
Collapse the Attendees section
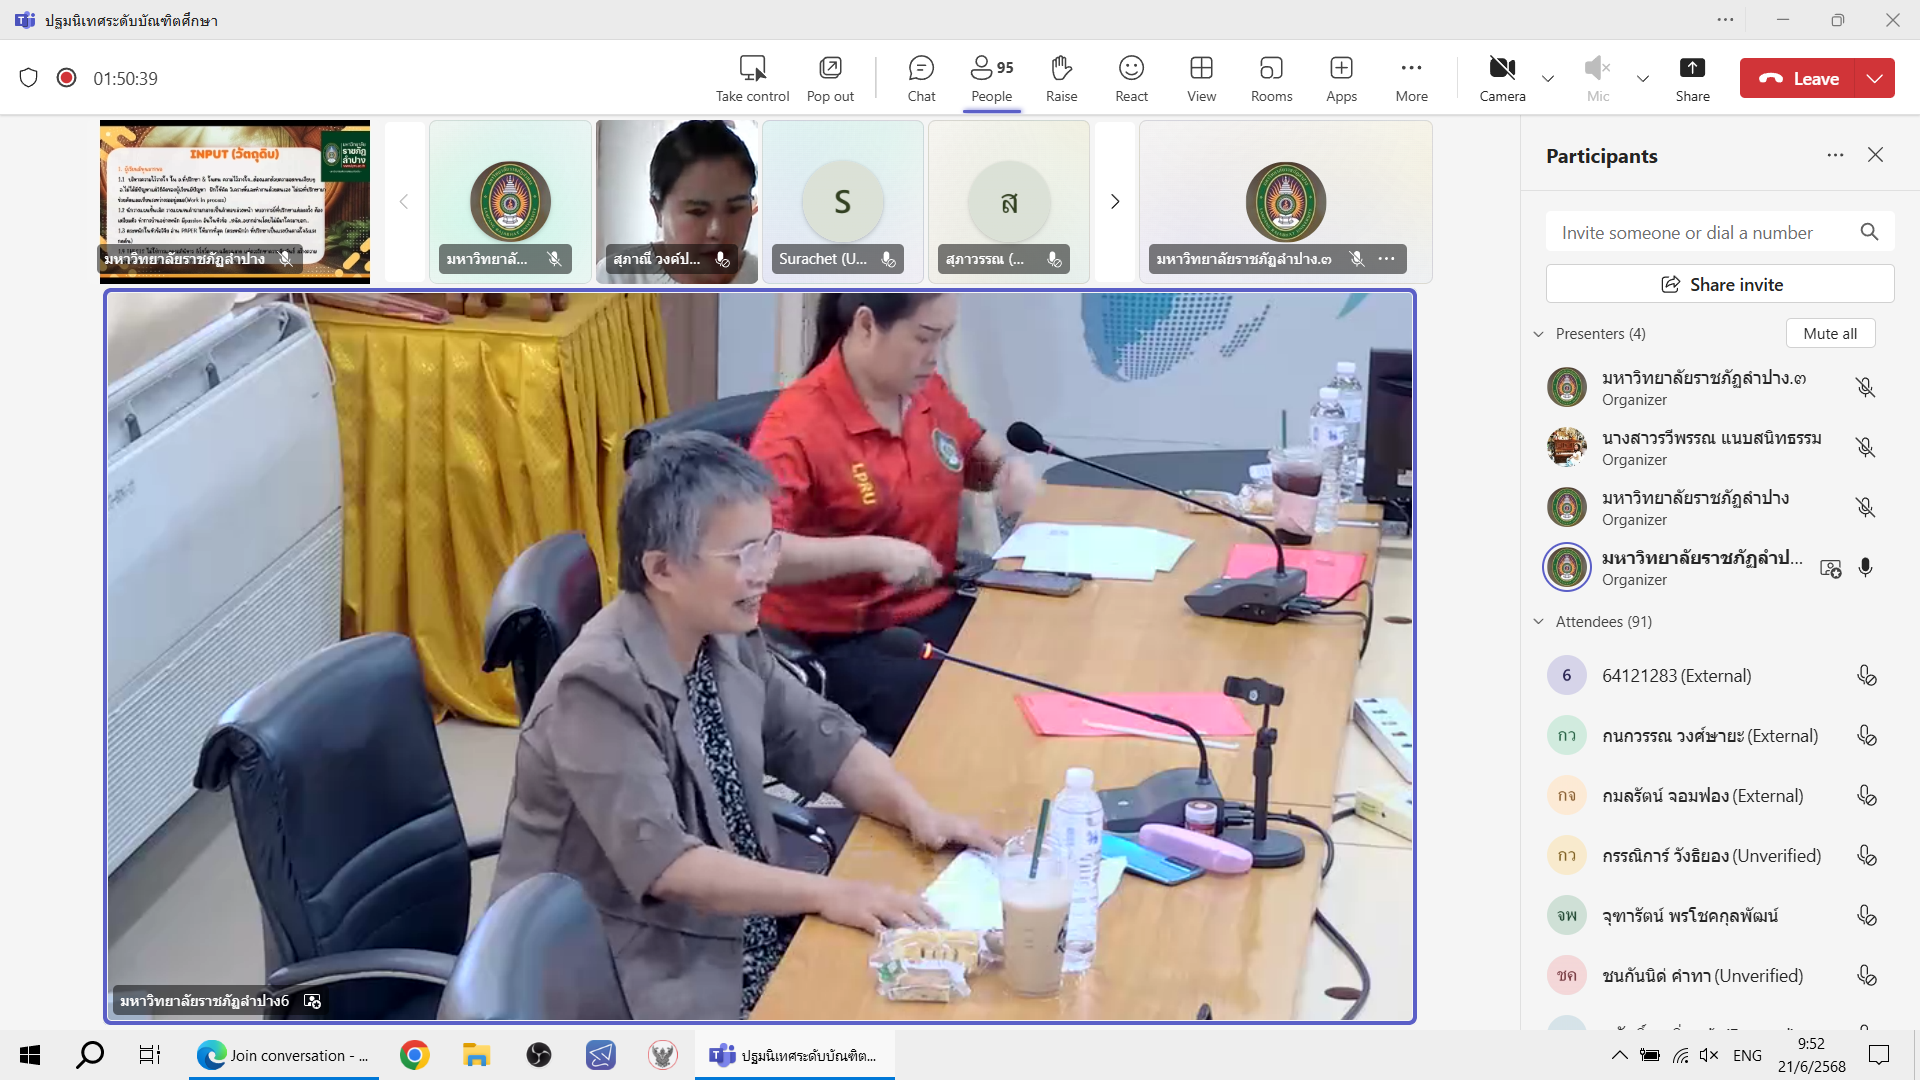[1539, 622]
